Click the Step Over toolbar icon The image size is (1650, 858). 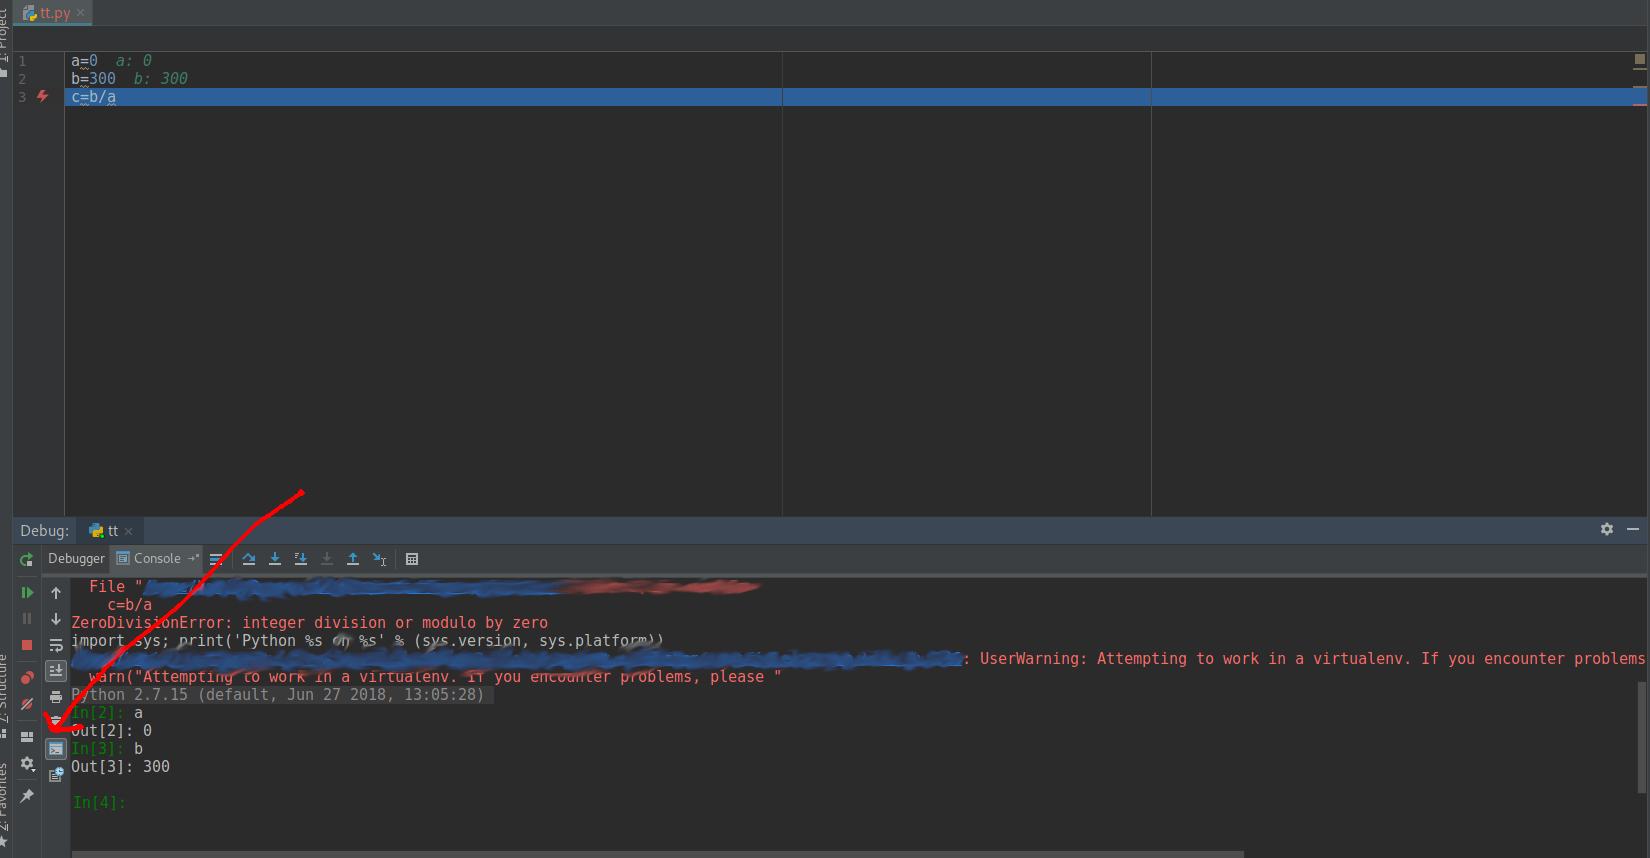pos(249,559)
